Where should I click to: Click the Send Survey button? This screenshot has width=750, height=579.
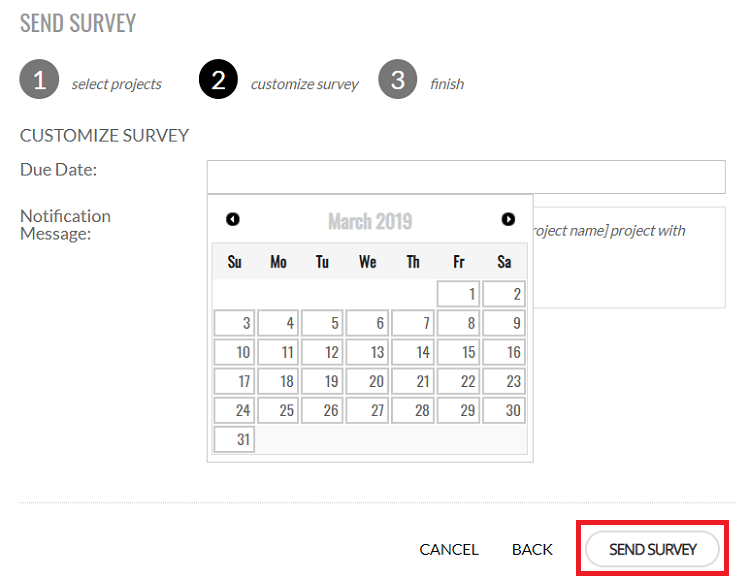(652, 549)
